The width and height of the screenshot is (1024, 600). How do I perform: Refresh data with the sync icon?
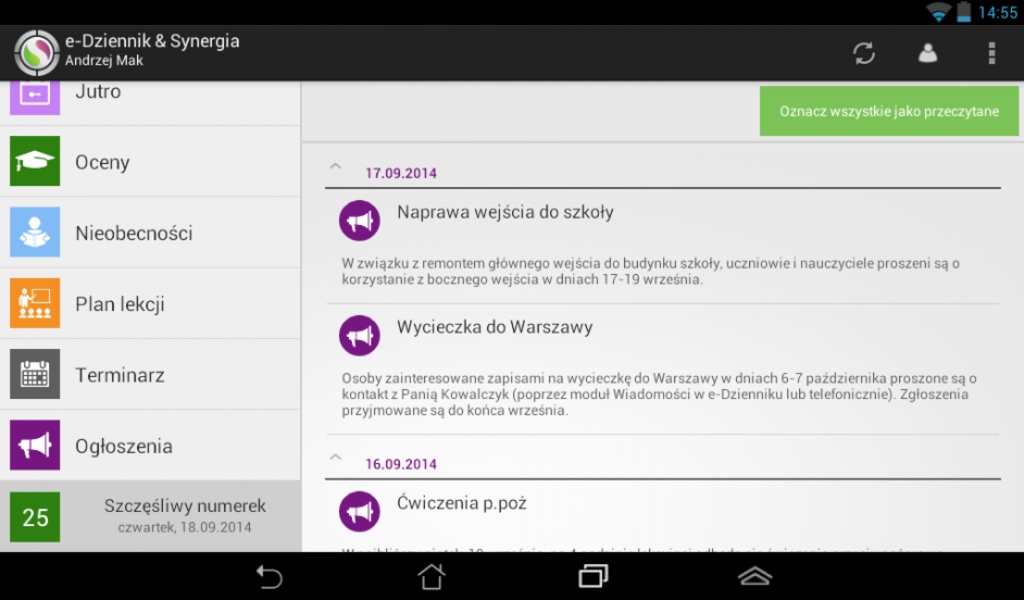tap(864, 53)
